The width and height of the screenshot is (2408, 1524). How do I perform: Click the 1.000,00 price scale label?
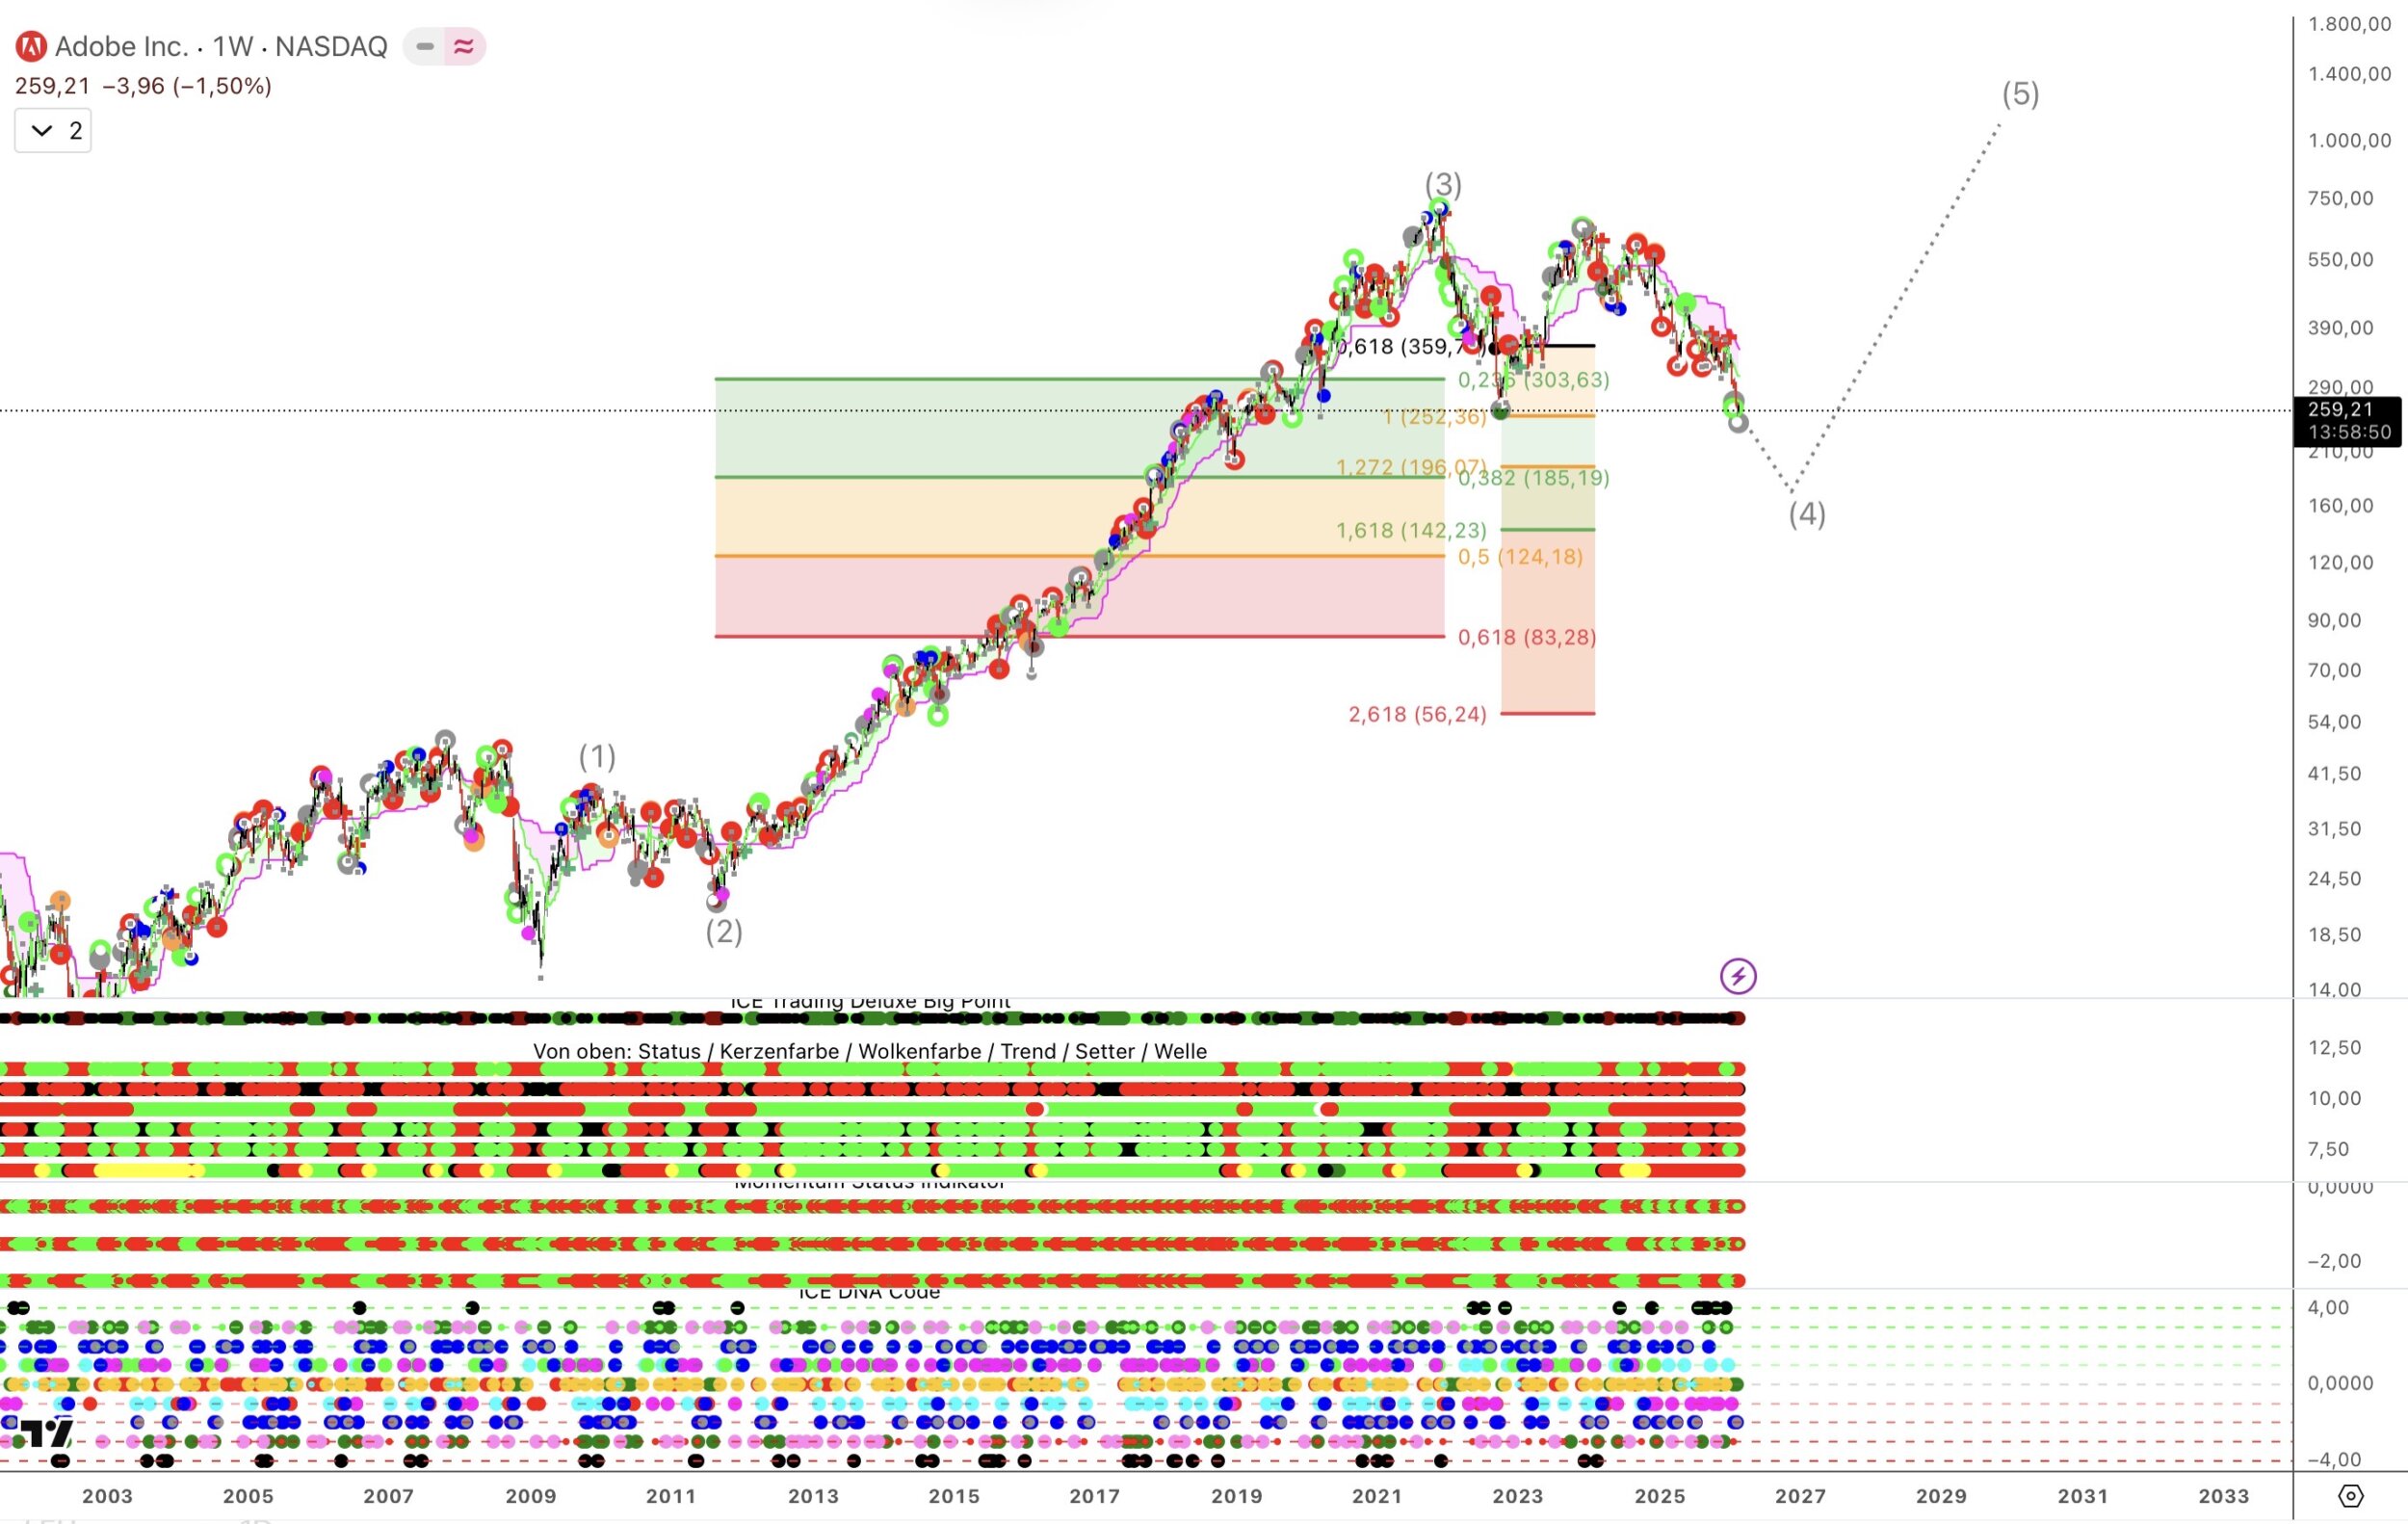coord(2348,140)
